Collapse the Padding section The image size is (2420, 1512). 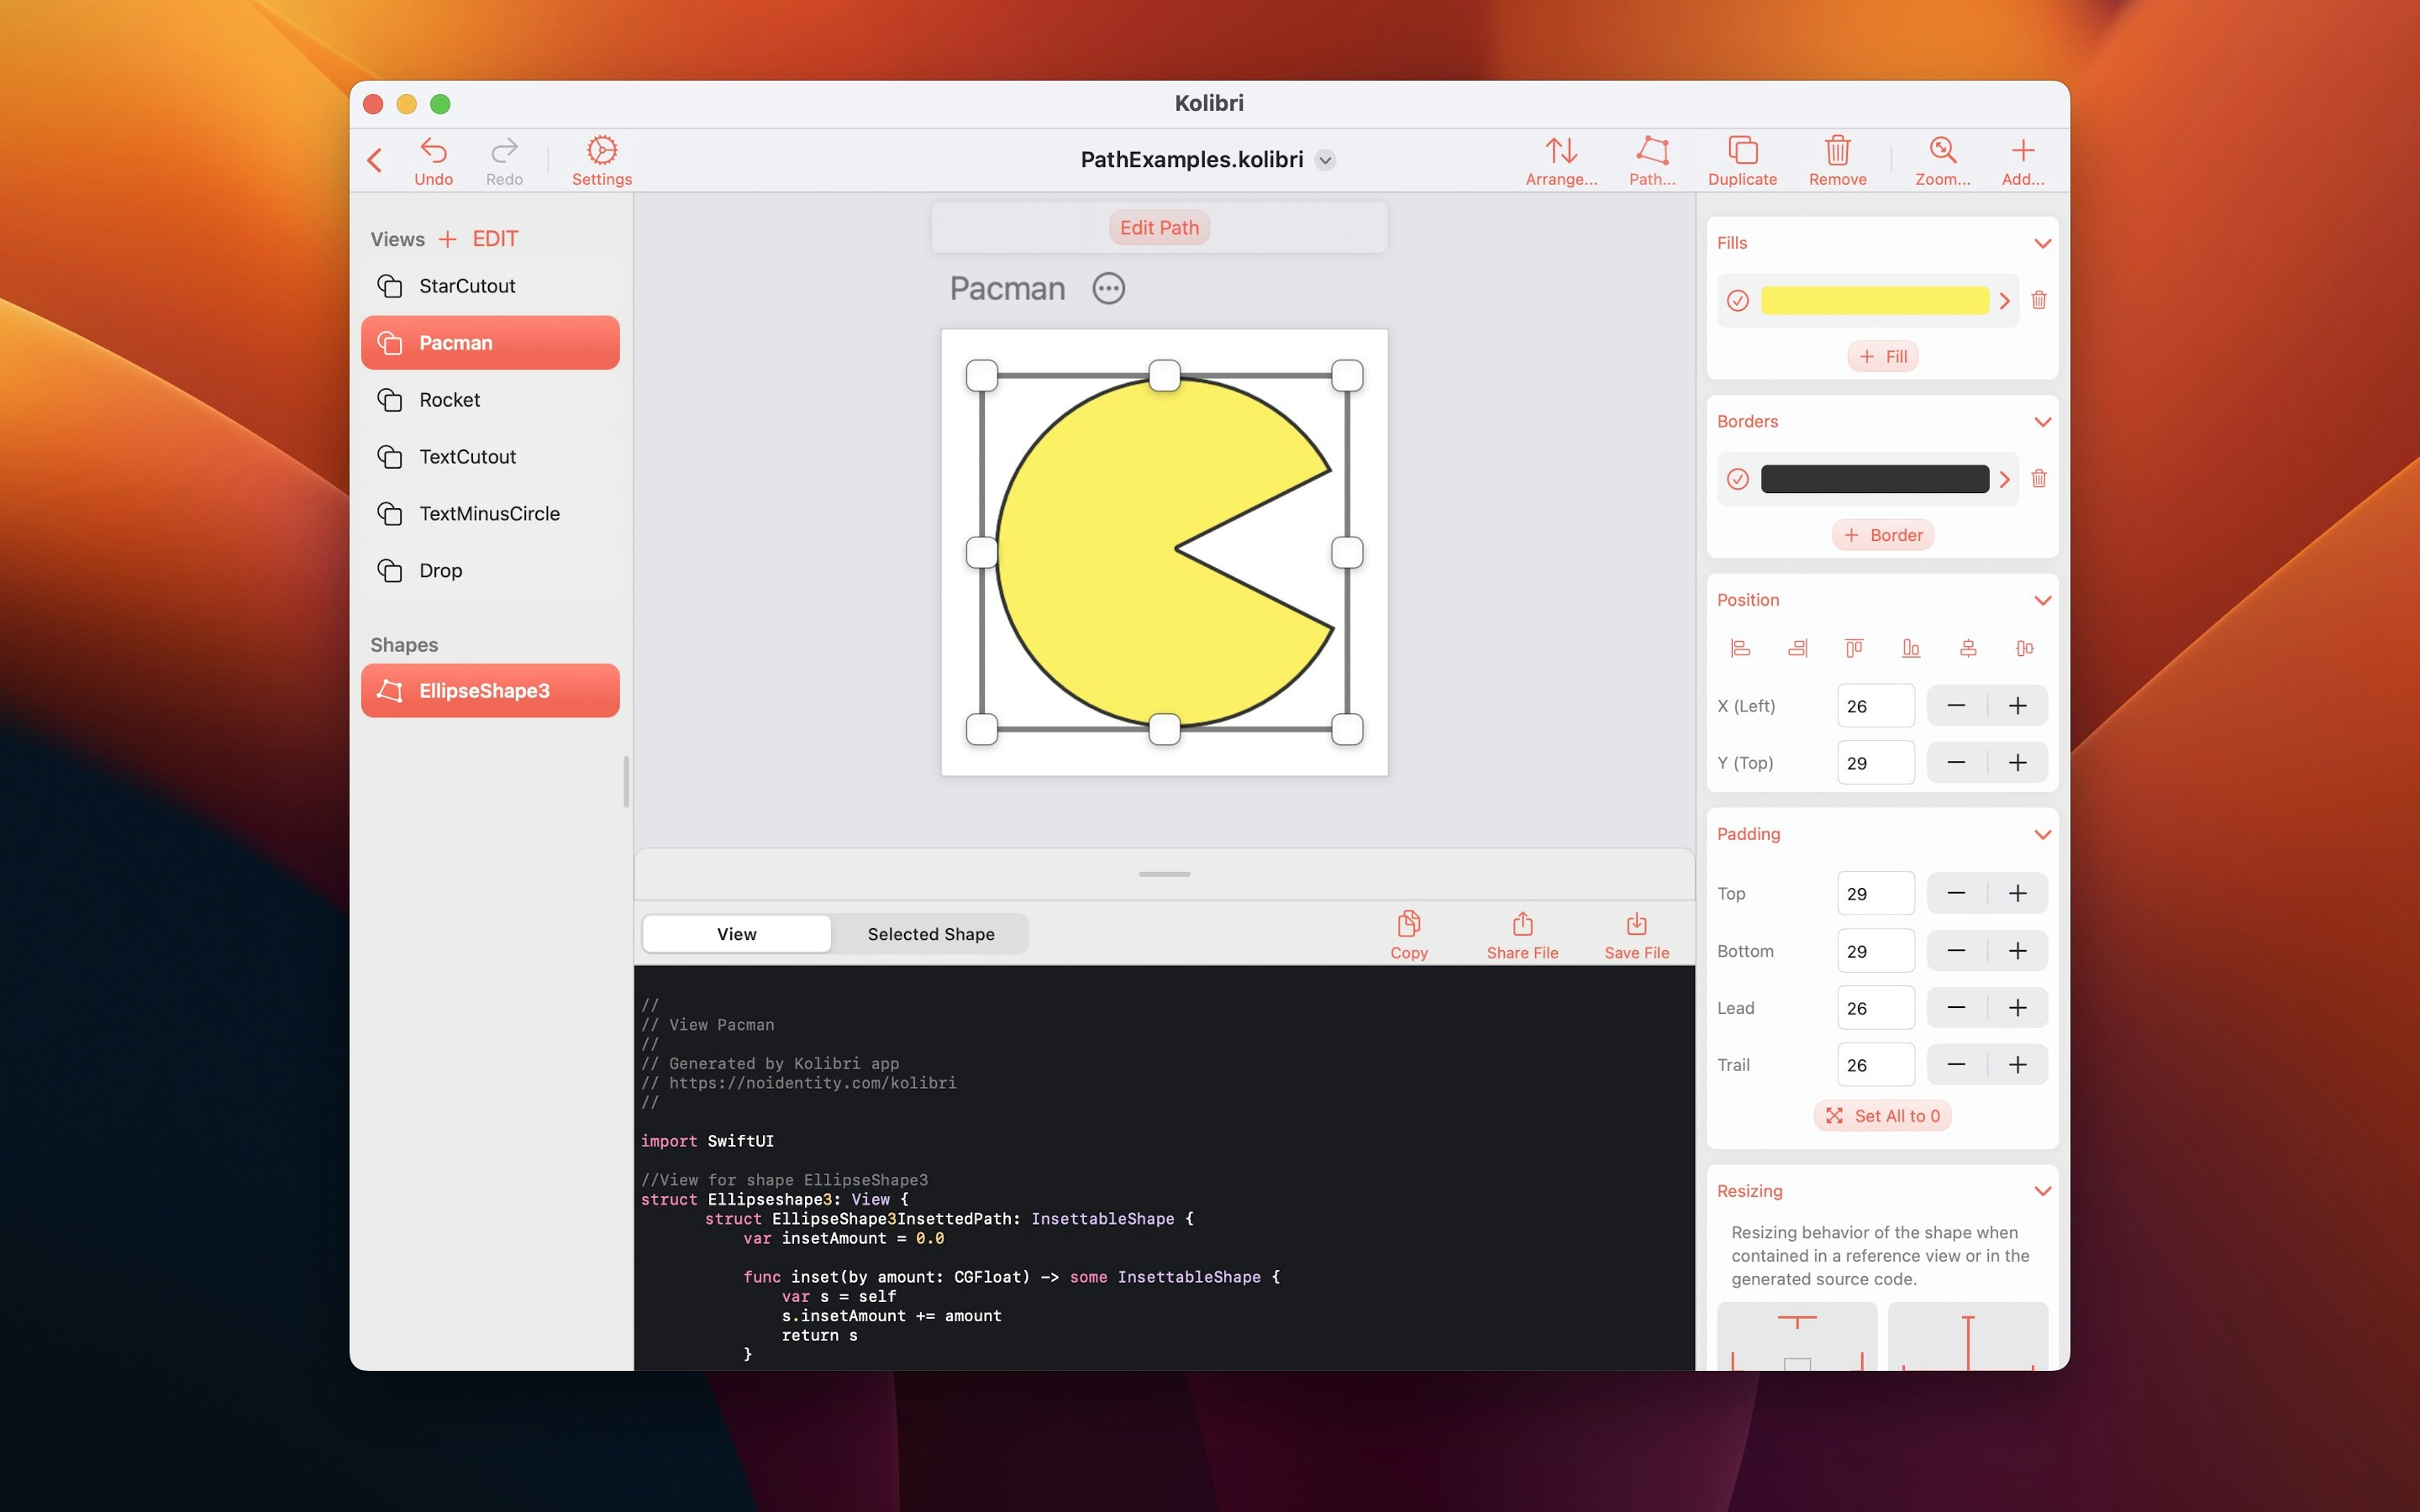pos(2042,834)
